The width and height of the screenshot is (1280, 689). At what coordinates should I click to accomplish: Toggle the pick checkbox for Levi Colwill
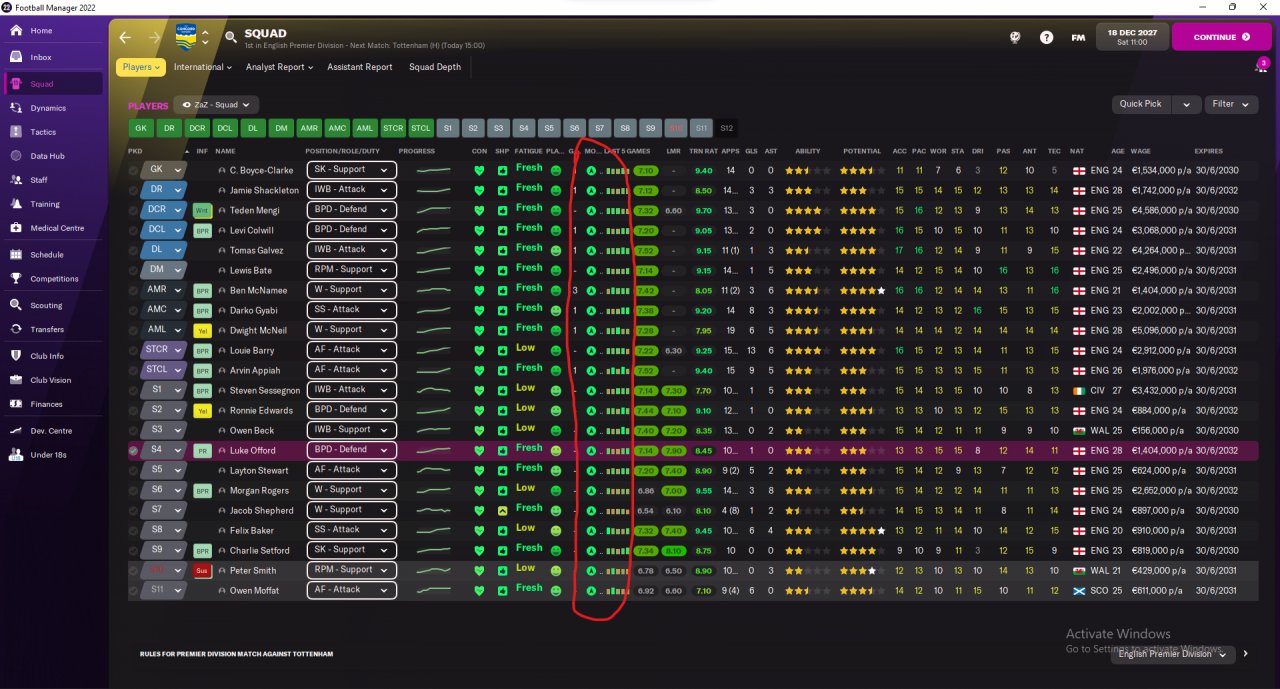pyautogui.click(x=134, y=230)
